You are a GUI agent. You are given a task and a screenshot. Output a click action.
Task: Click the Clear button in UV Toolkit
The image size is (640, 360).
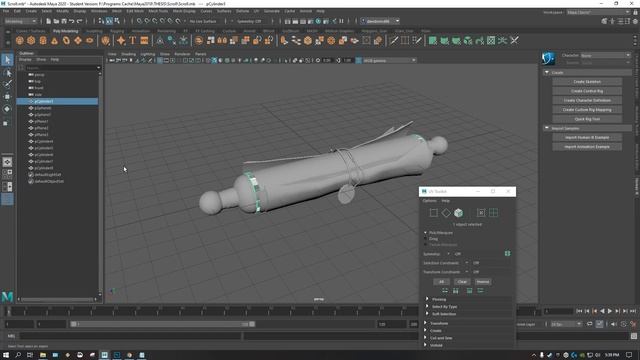462,282
